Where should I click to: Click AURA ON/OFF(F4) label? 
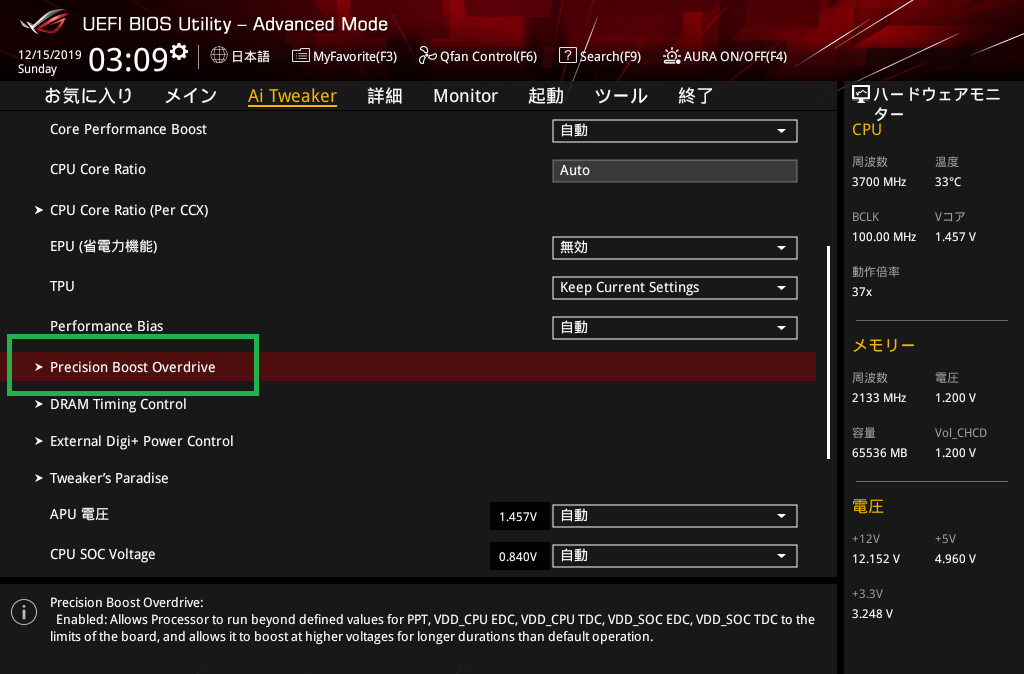coord(735,56)
